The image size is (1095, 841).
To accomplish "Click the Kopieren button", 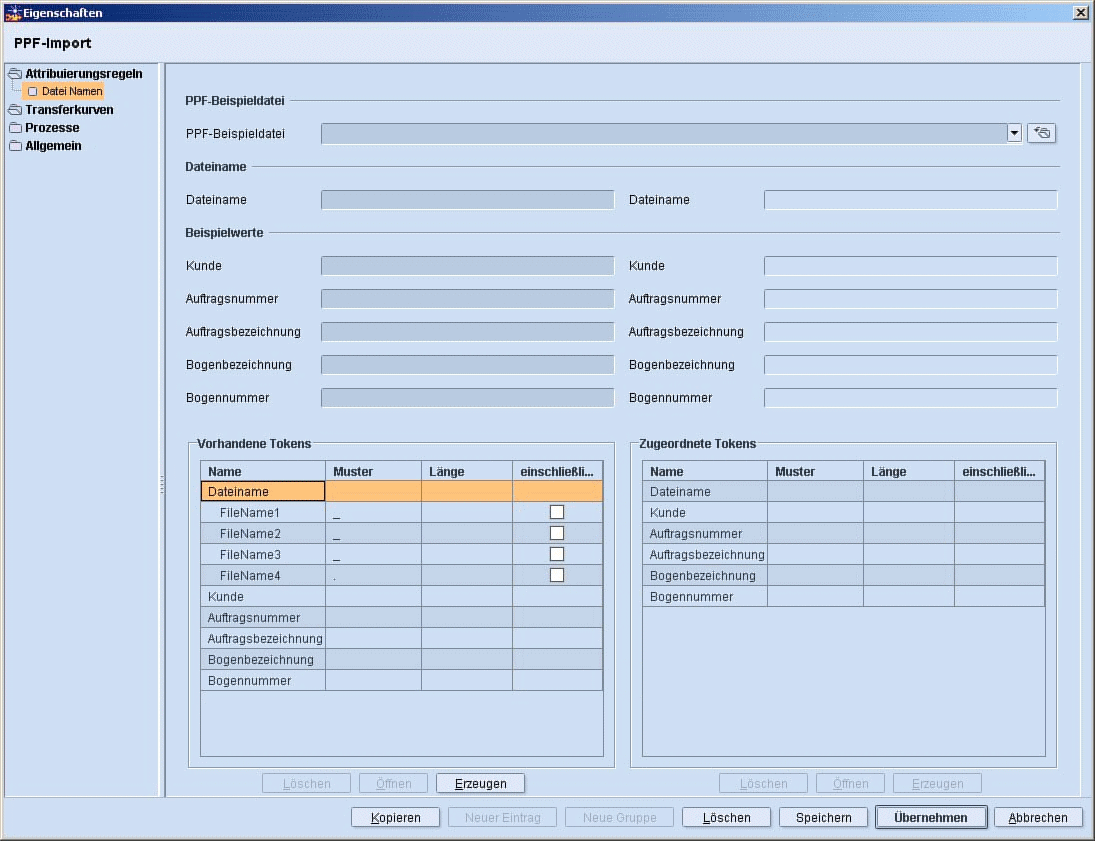I will pos(395,817).
